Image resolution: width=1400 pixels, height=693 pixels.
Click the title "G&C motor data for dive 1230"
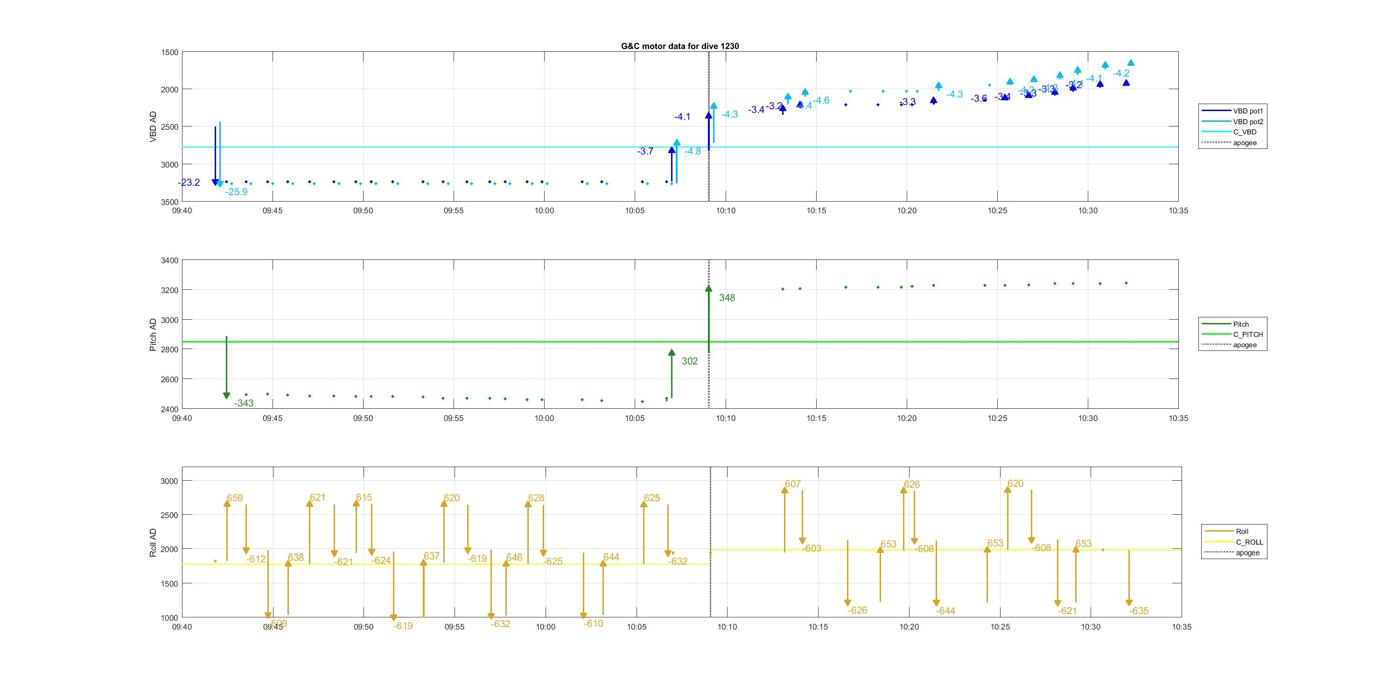pos(680,46)
